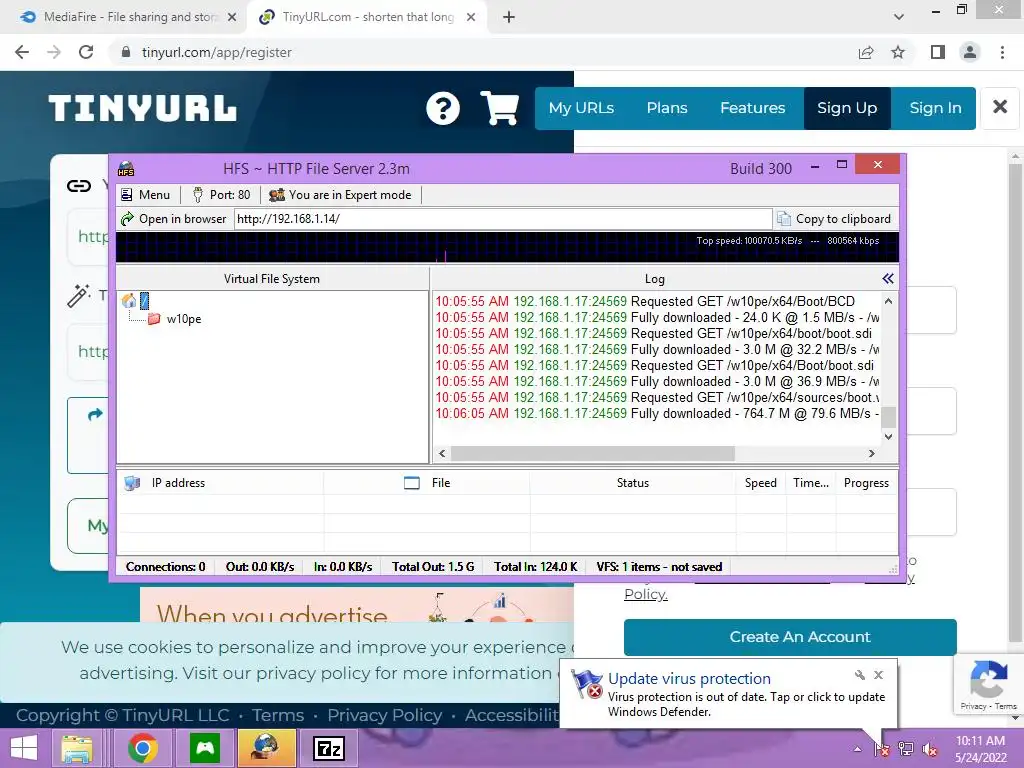
Task: Open File Explorer from taskbar
Action: [x=77, y=748]
